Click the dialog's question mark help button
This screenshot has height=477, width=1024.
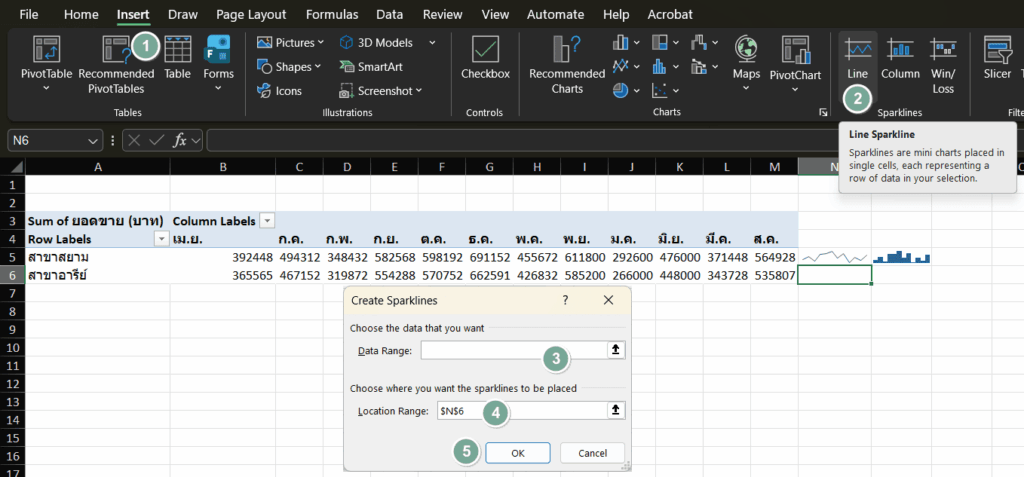click(565, 301)
